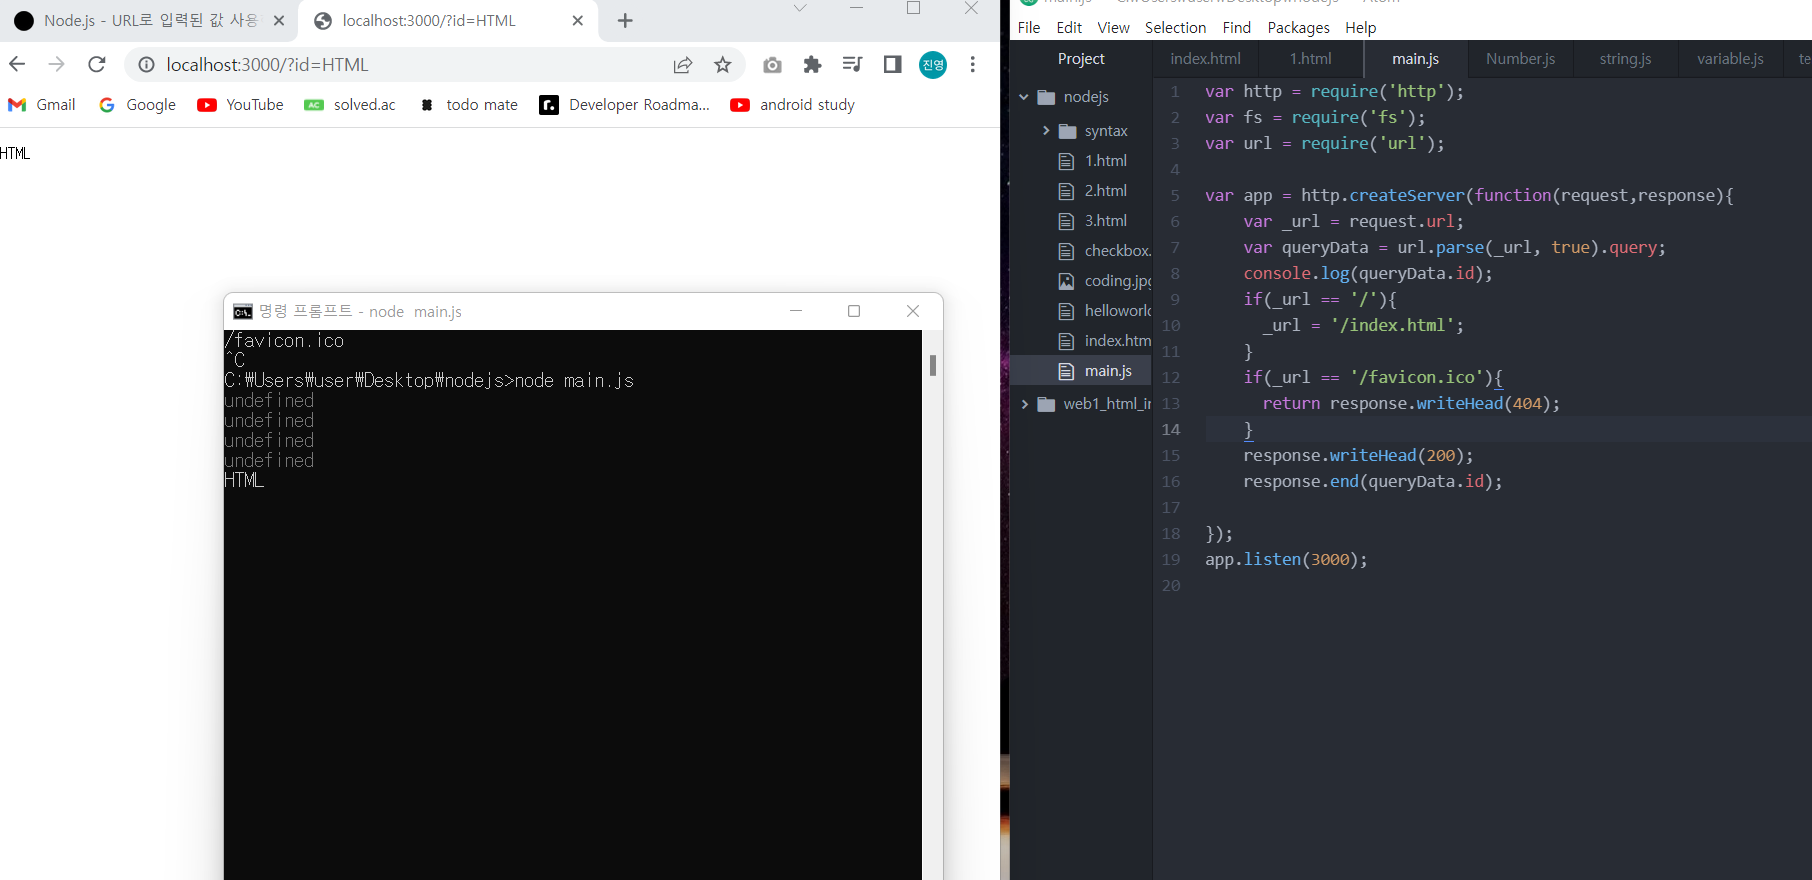
Task: Minimize the command prompt window
Action: tap(796, 311)
